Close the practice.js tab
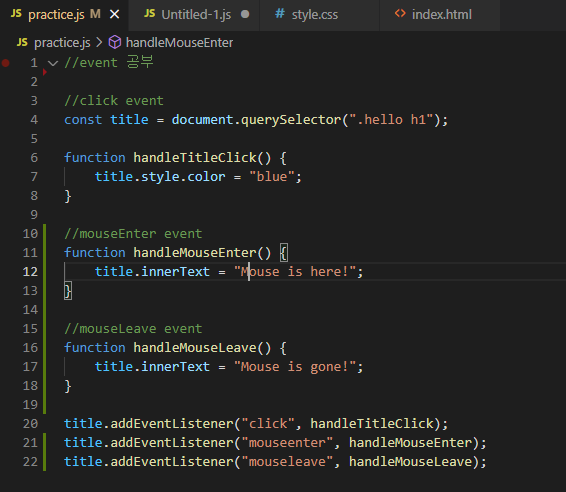 (114, 14)
